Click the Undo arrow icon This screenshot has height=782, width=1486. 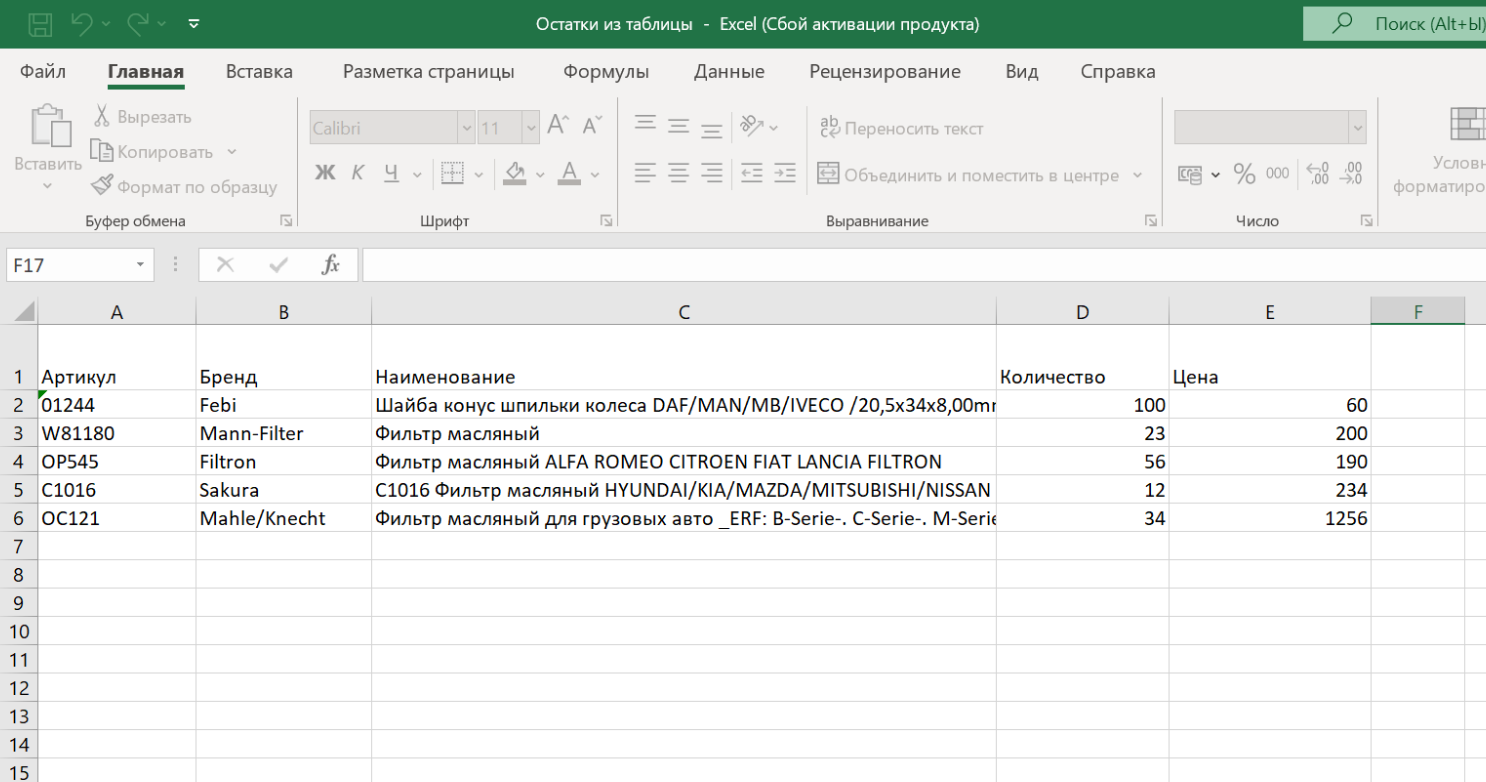tap(82, 24)
